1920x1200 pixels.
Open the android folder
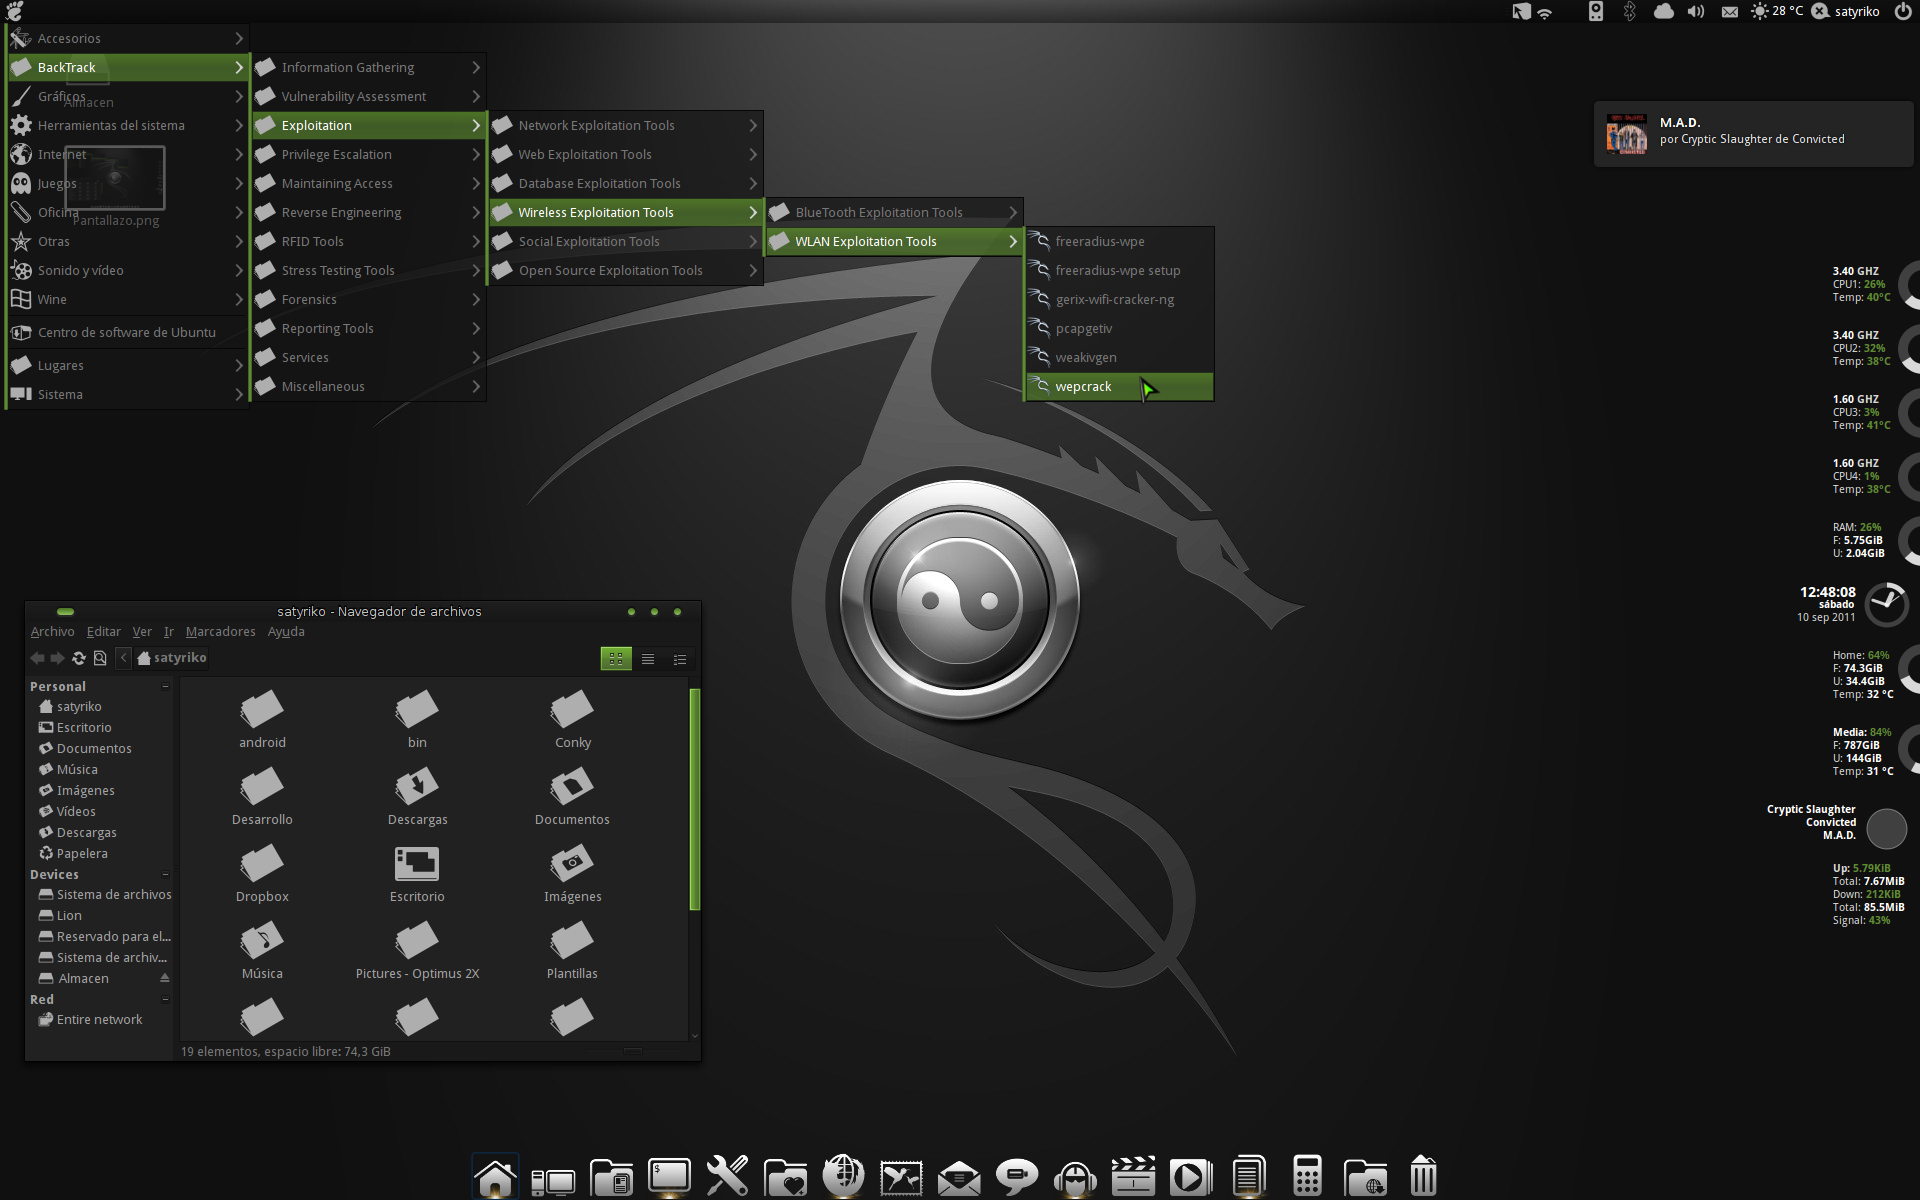[x=262, y=719]
